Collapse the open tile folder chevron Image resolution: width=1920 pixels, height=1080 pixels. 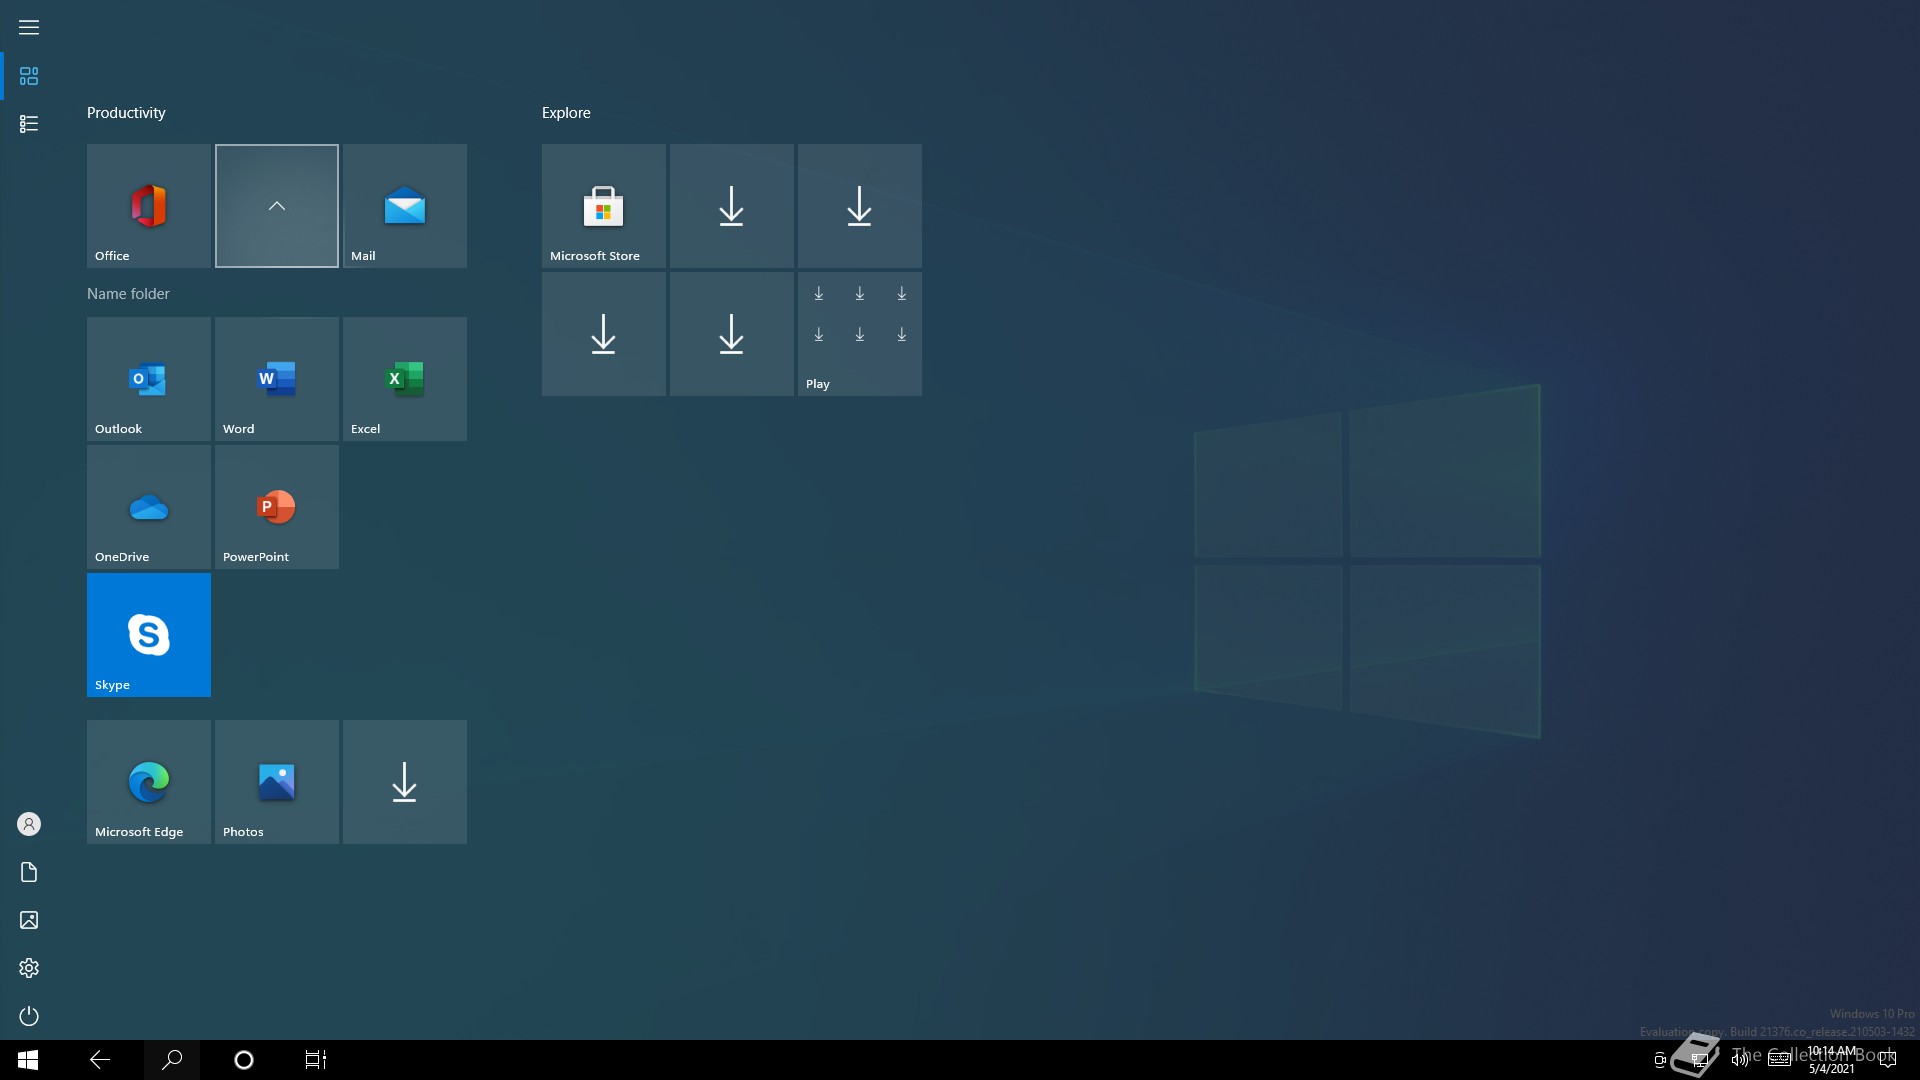[277, 206]
